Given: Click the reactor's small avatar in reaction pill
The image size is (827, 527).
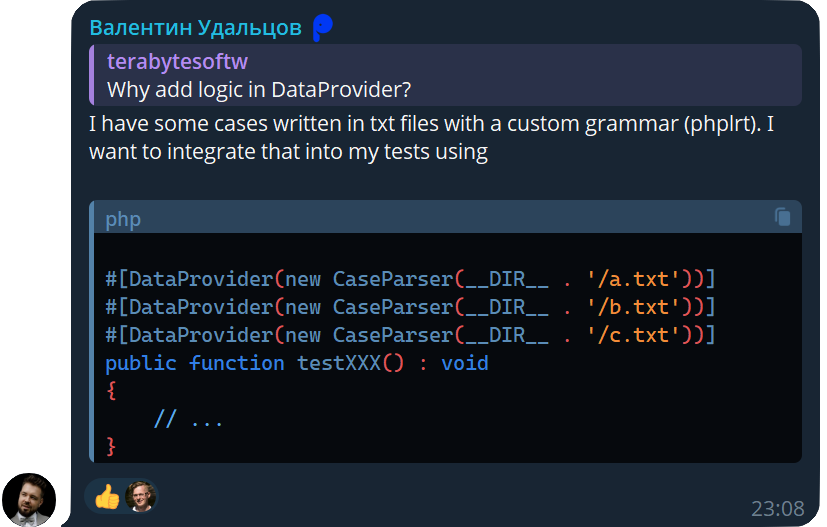Looking at the screenshot, I should pos(141,496).
